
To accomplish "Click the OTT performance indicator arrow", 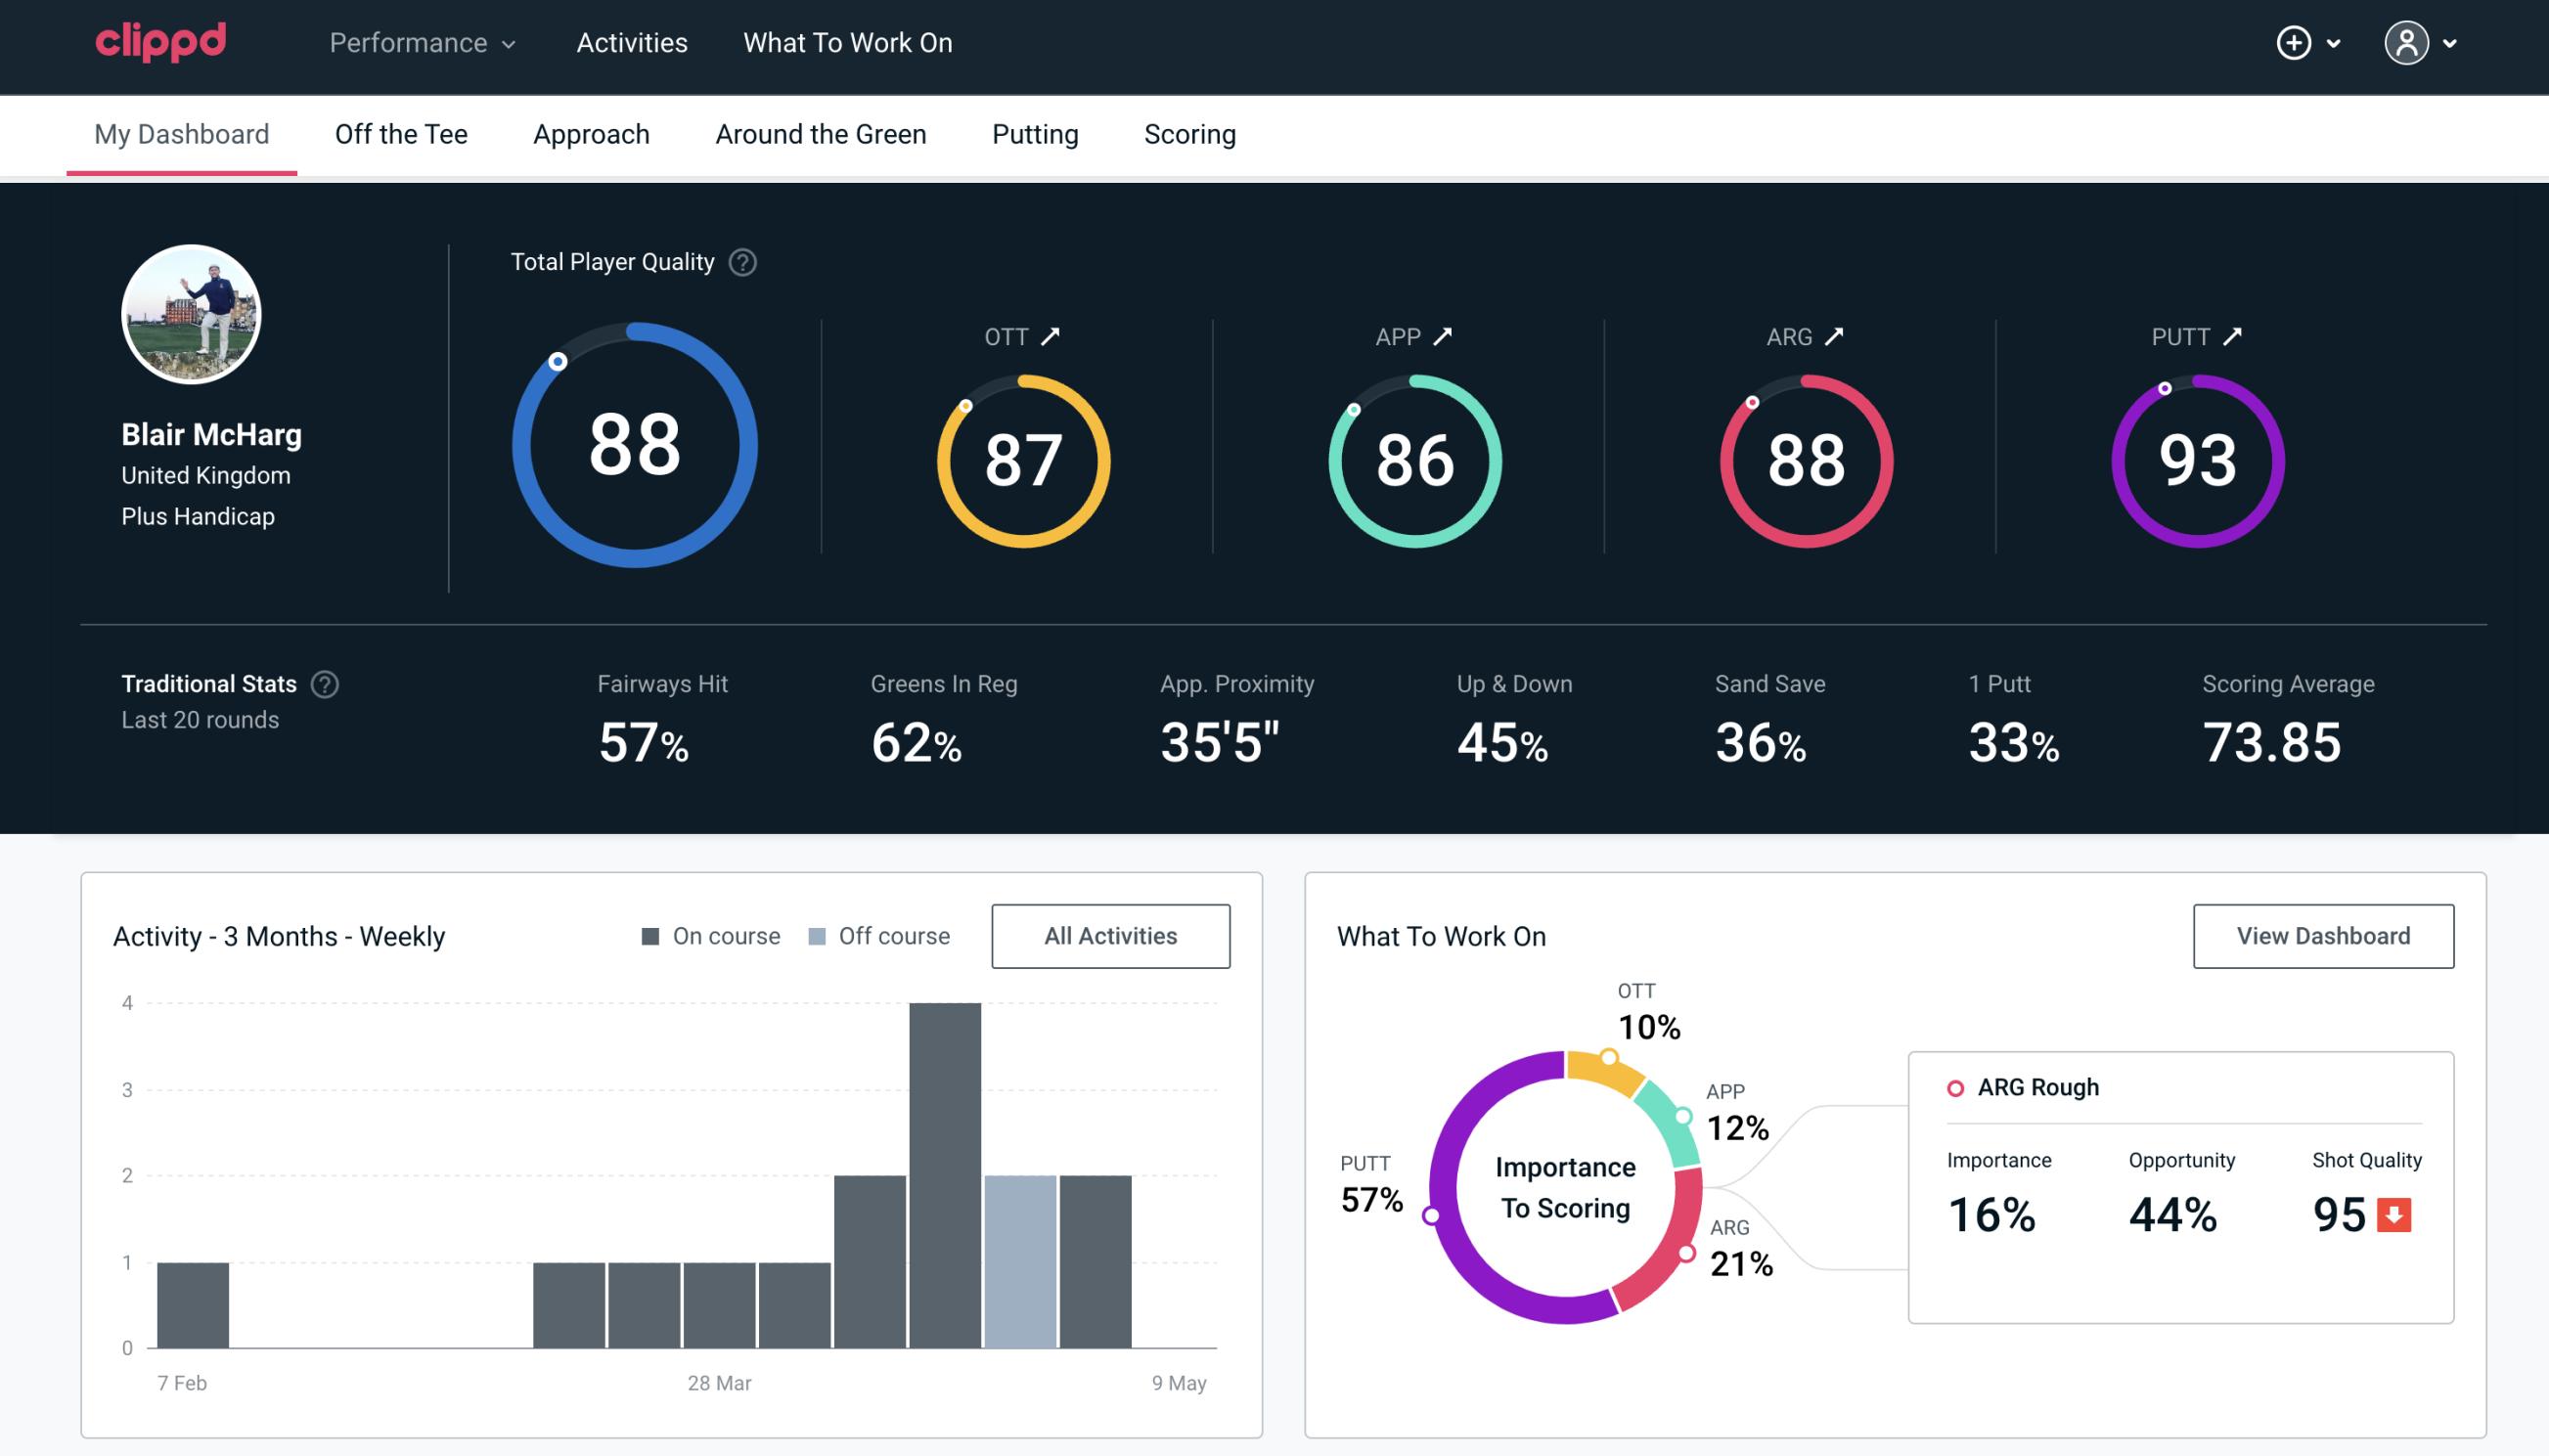I will [x=1051, y=336].
